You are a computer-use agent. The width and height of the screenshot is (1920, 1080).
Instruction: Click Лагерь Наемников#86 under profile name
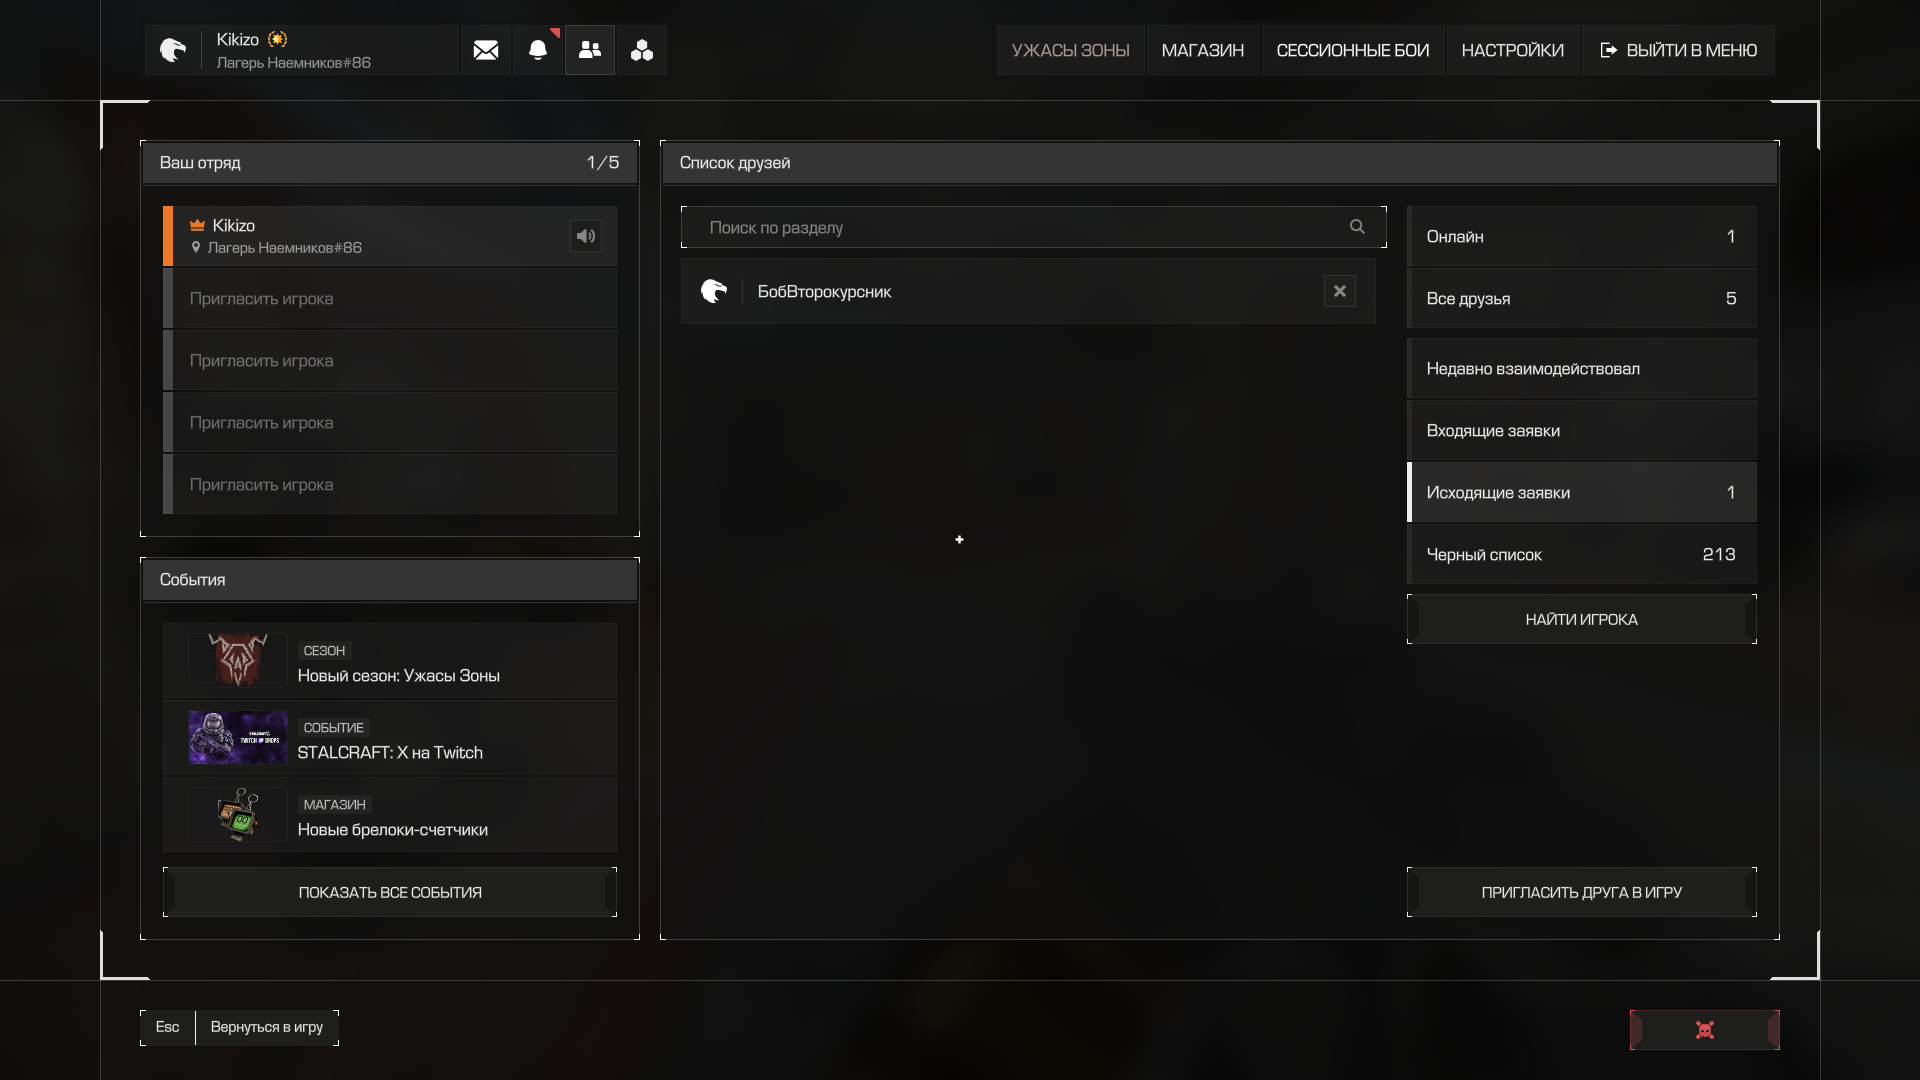click(x=293, y=62)
